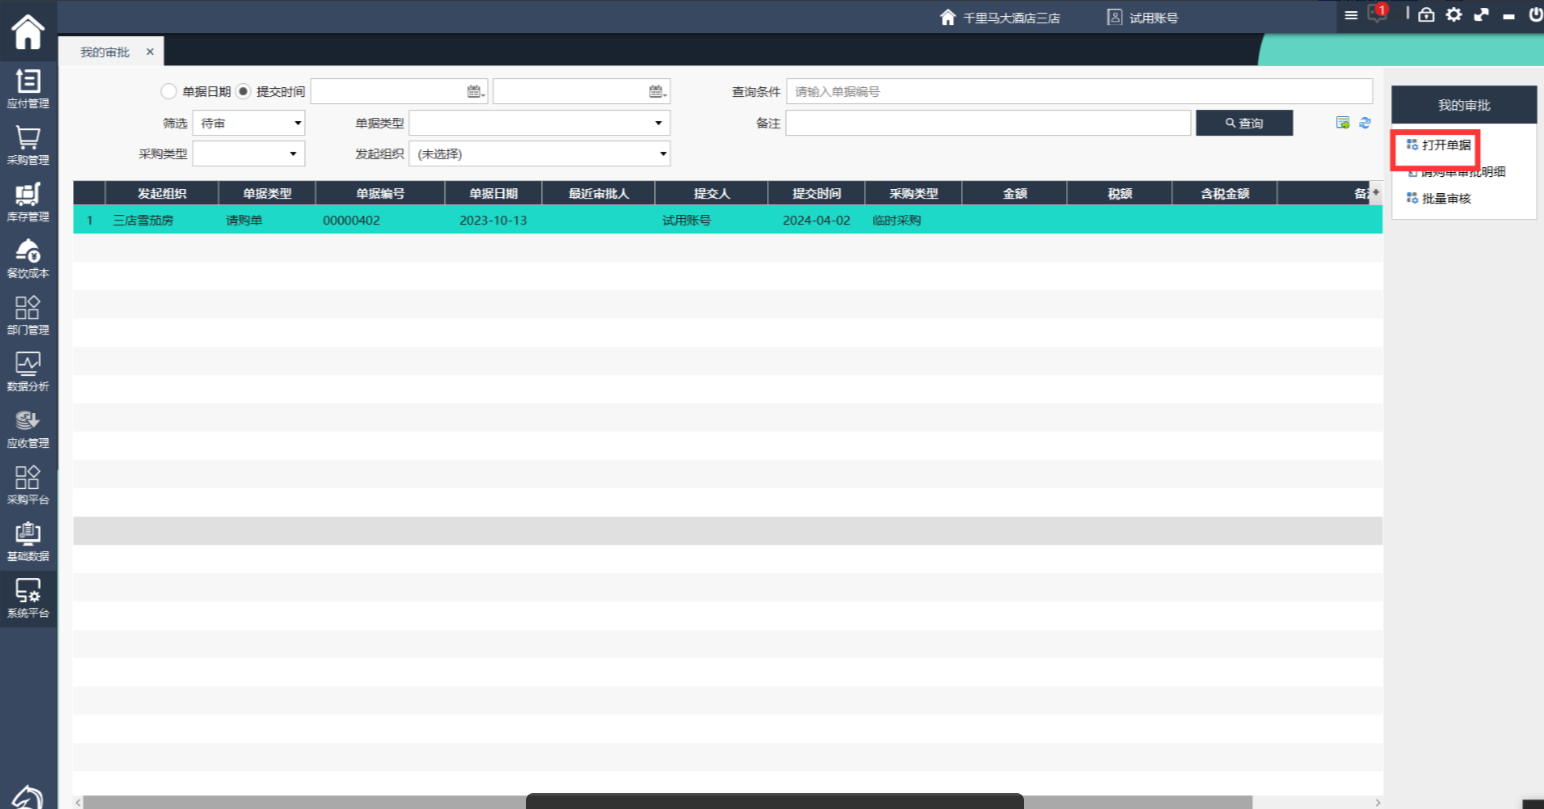The width and height of the screenshot is (1544, 809).
Task: Open 数据分析 from the sidebar
Action: (x=28, y=371)
